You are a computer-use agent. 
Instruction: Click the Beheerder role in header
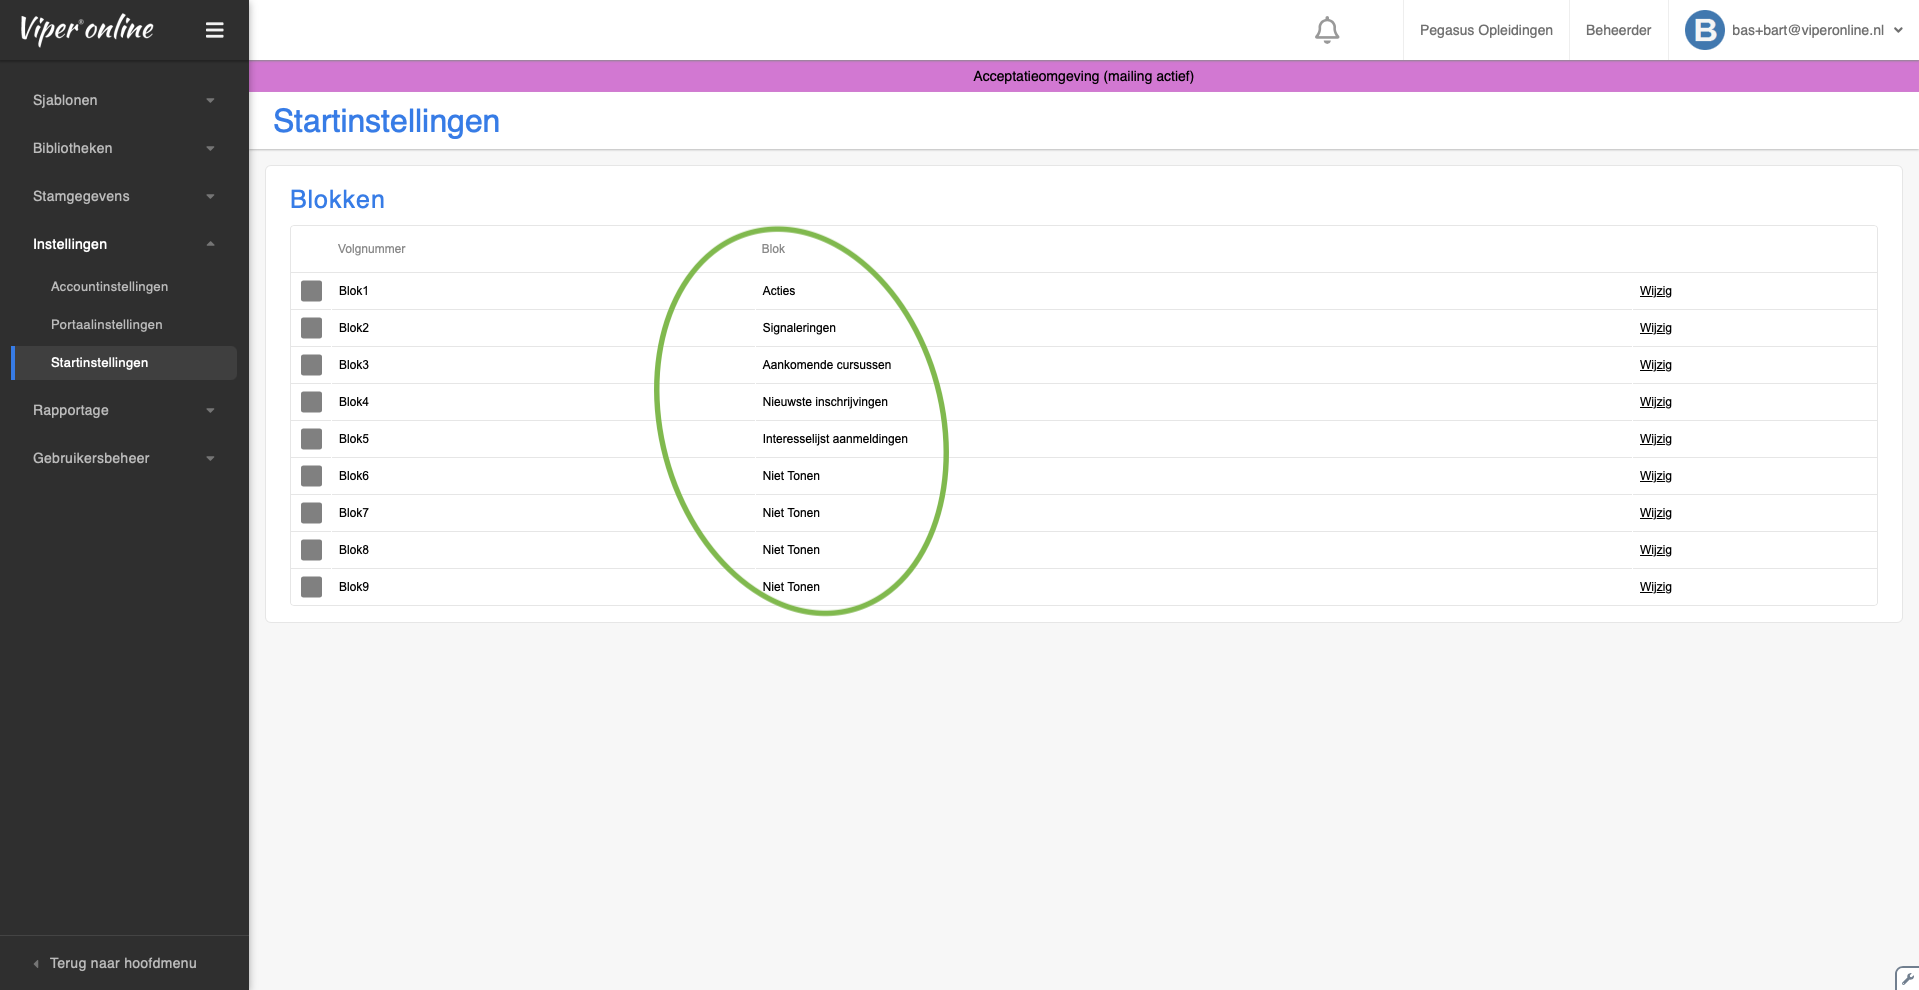point(1618,30)
